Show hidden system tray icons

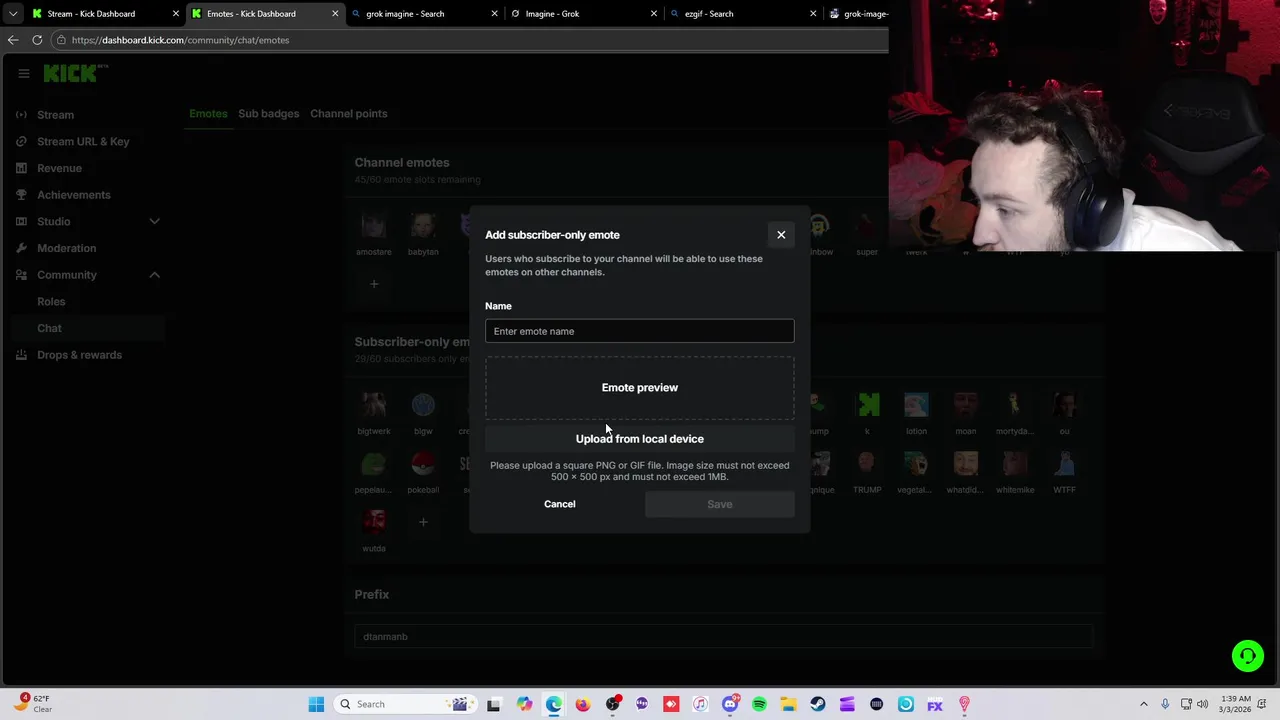pyautogui.click(x=1144, y=704)
